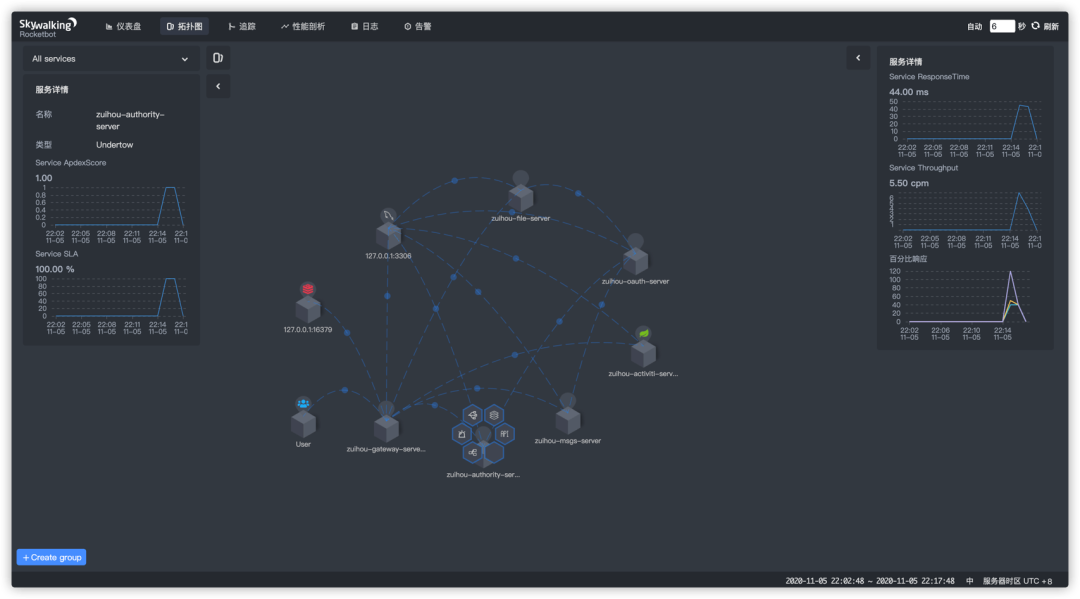Select the zuihou-activiti-server Spring node

(x=643, y=353)
